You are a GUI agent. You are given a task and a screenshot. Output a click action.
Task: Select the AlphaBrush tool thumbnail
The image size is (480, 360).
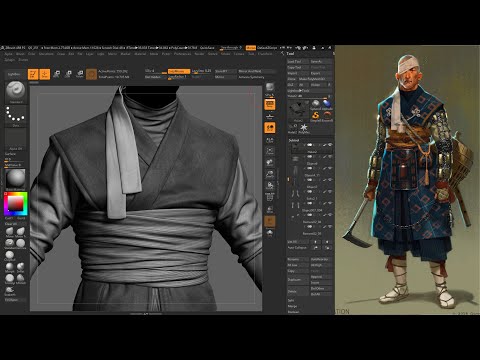327,104
